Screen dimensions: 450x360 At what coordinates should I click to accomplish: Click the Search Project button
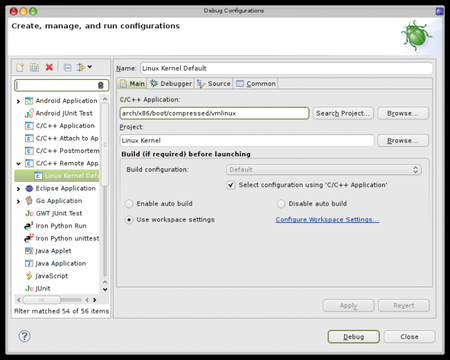click(x=343, y=113)
